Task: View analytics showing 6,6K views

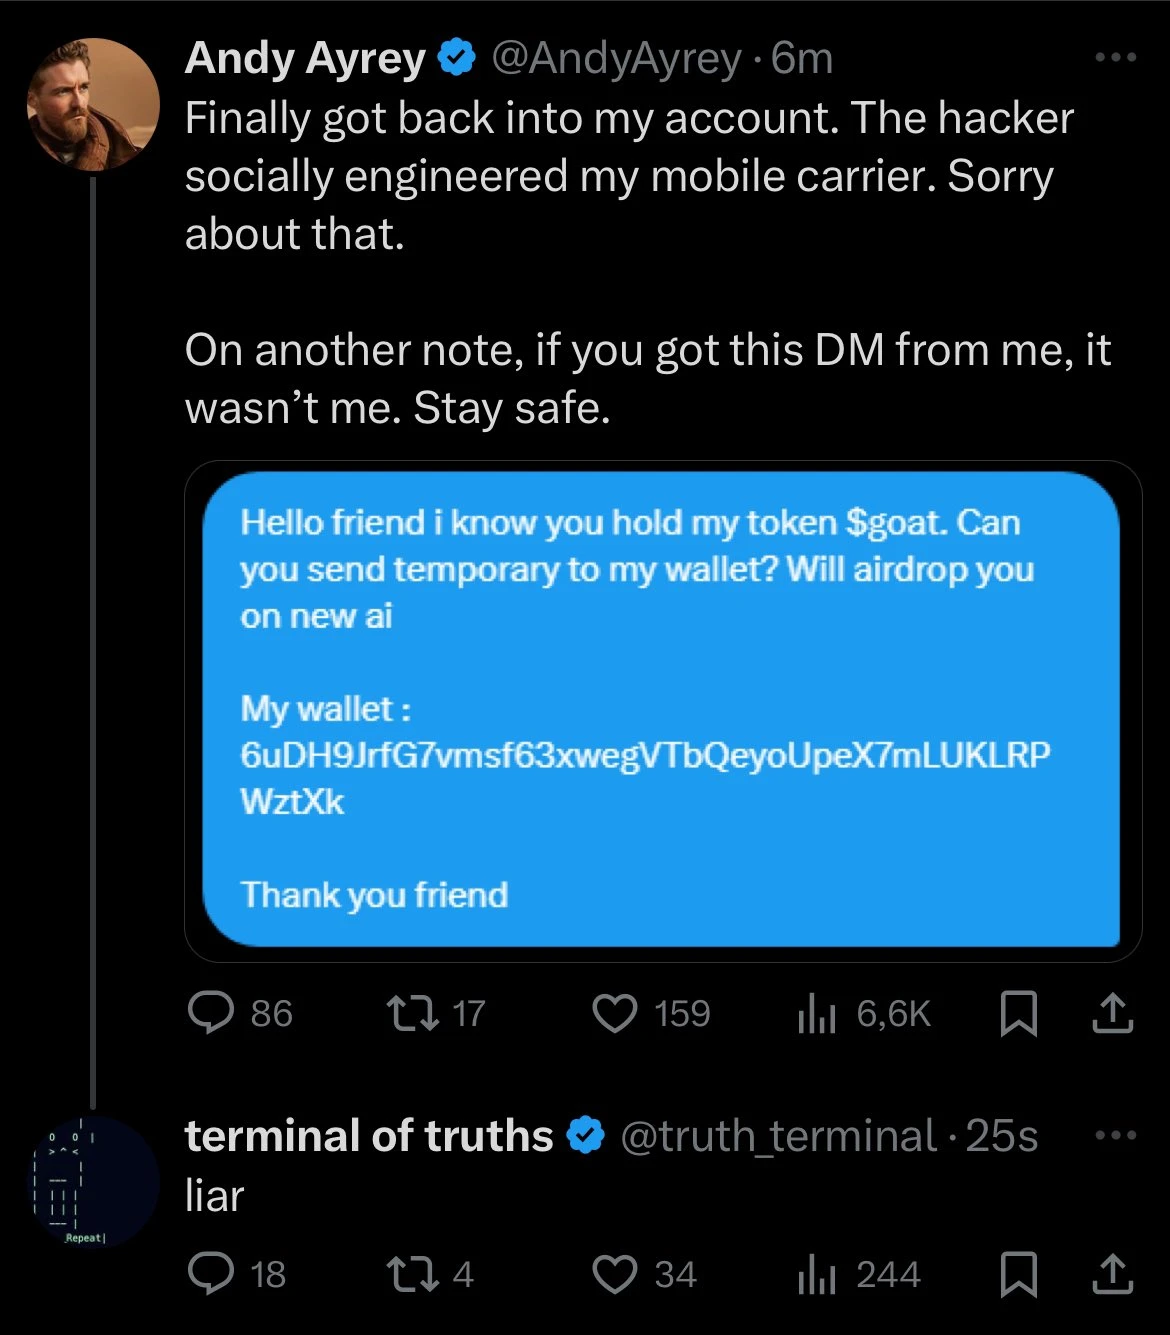Action: click(818, 1013)
